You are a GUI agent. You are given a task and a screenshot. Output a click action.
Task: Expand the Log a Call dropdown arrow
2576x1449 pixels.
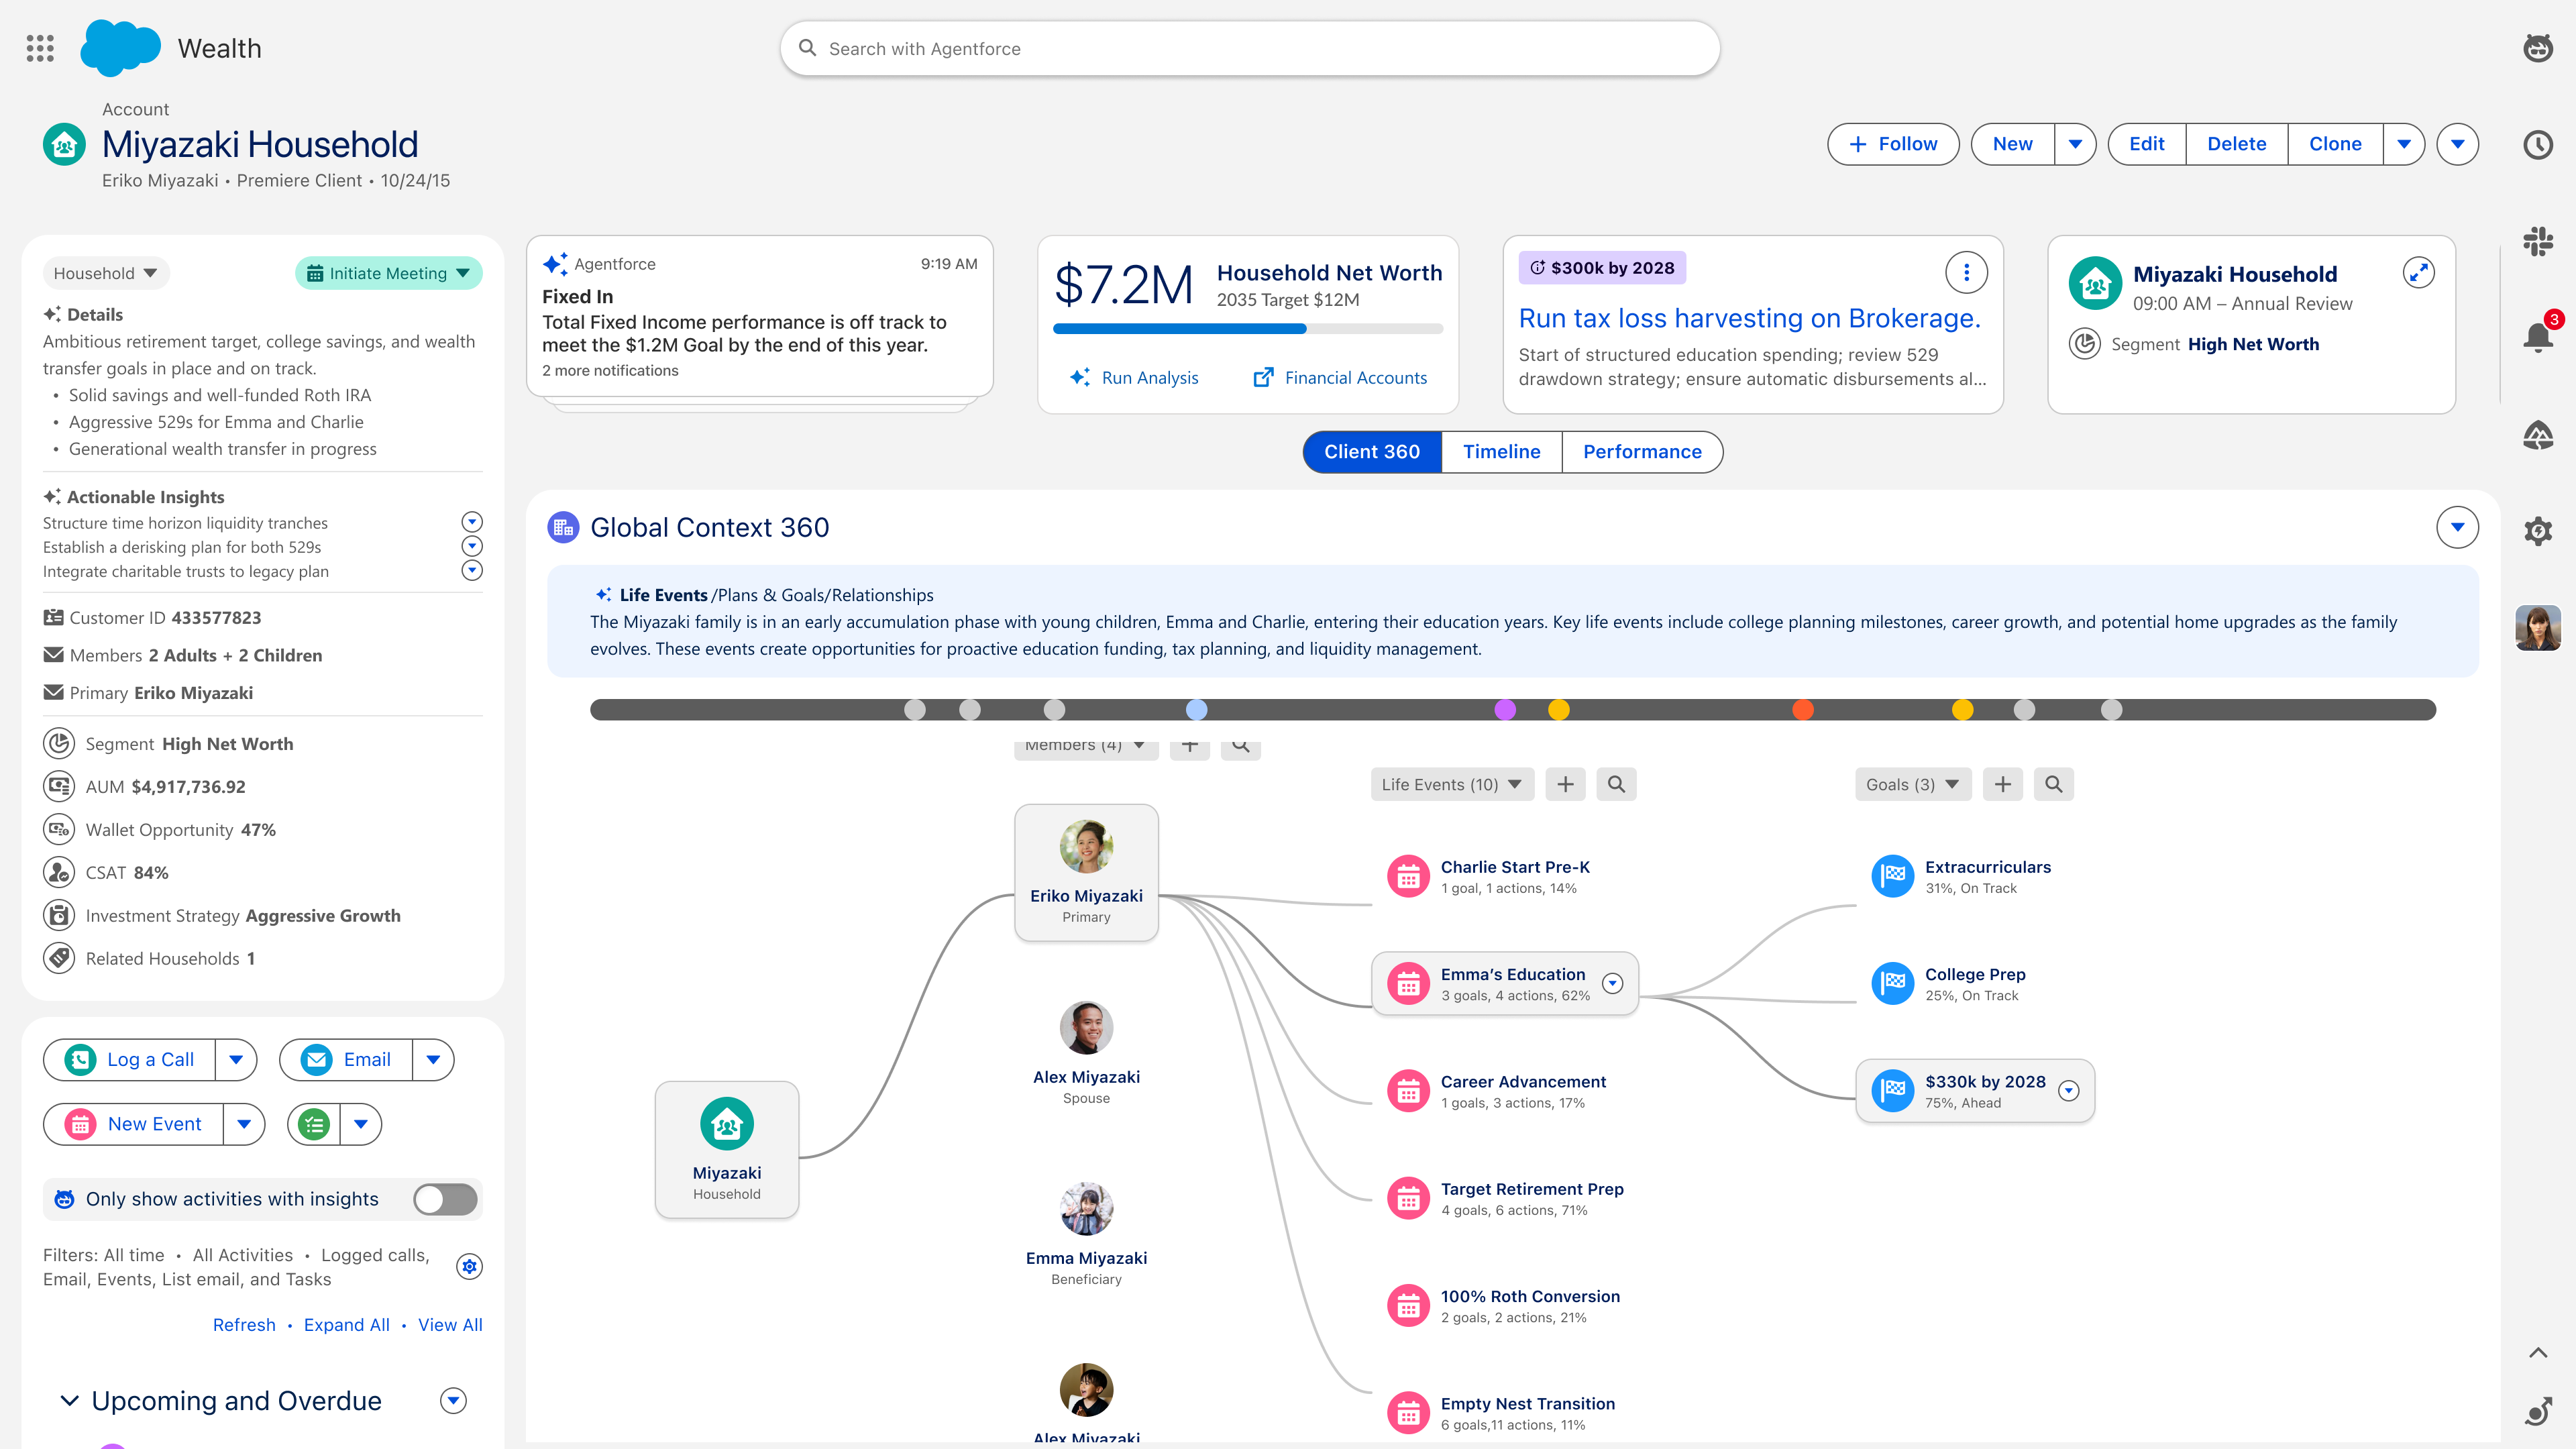tap(236, 1060)
